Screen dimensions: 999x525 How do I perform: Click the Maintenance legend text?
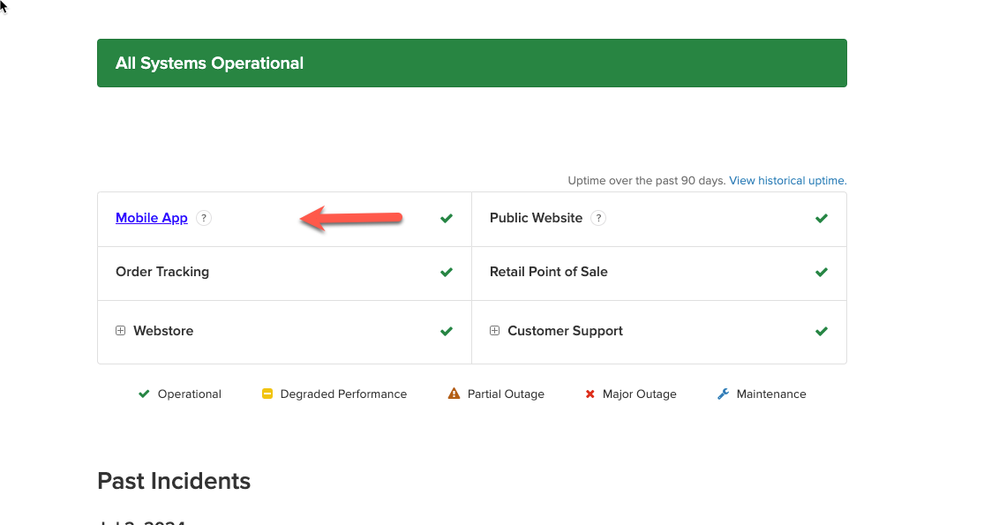[772, 394]
